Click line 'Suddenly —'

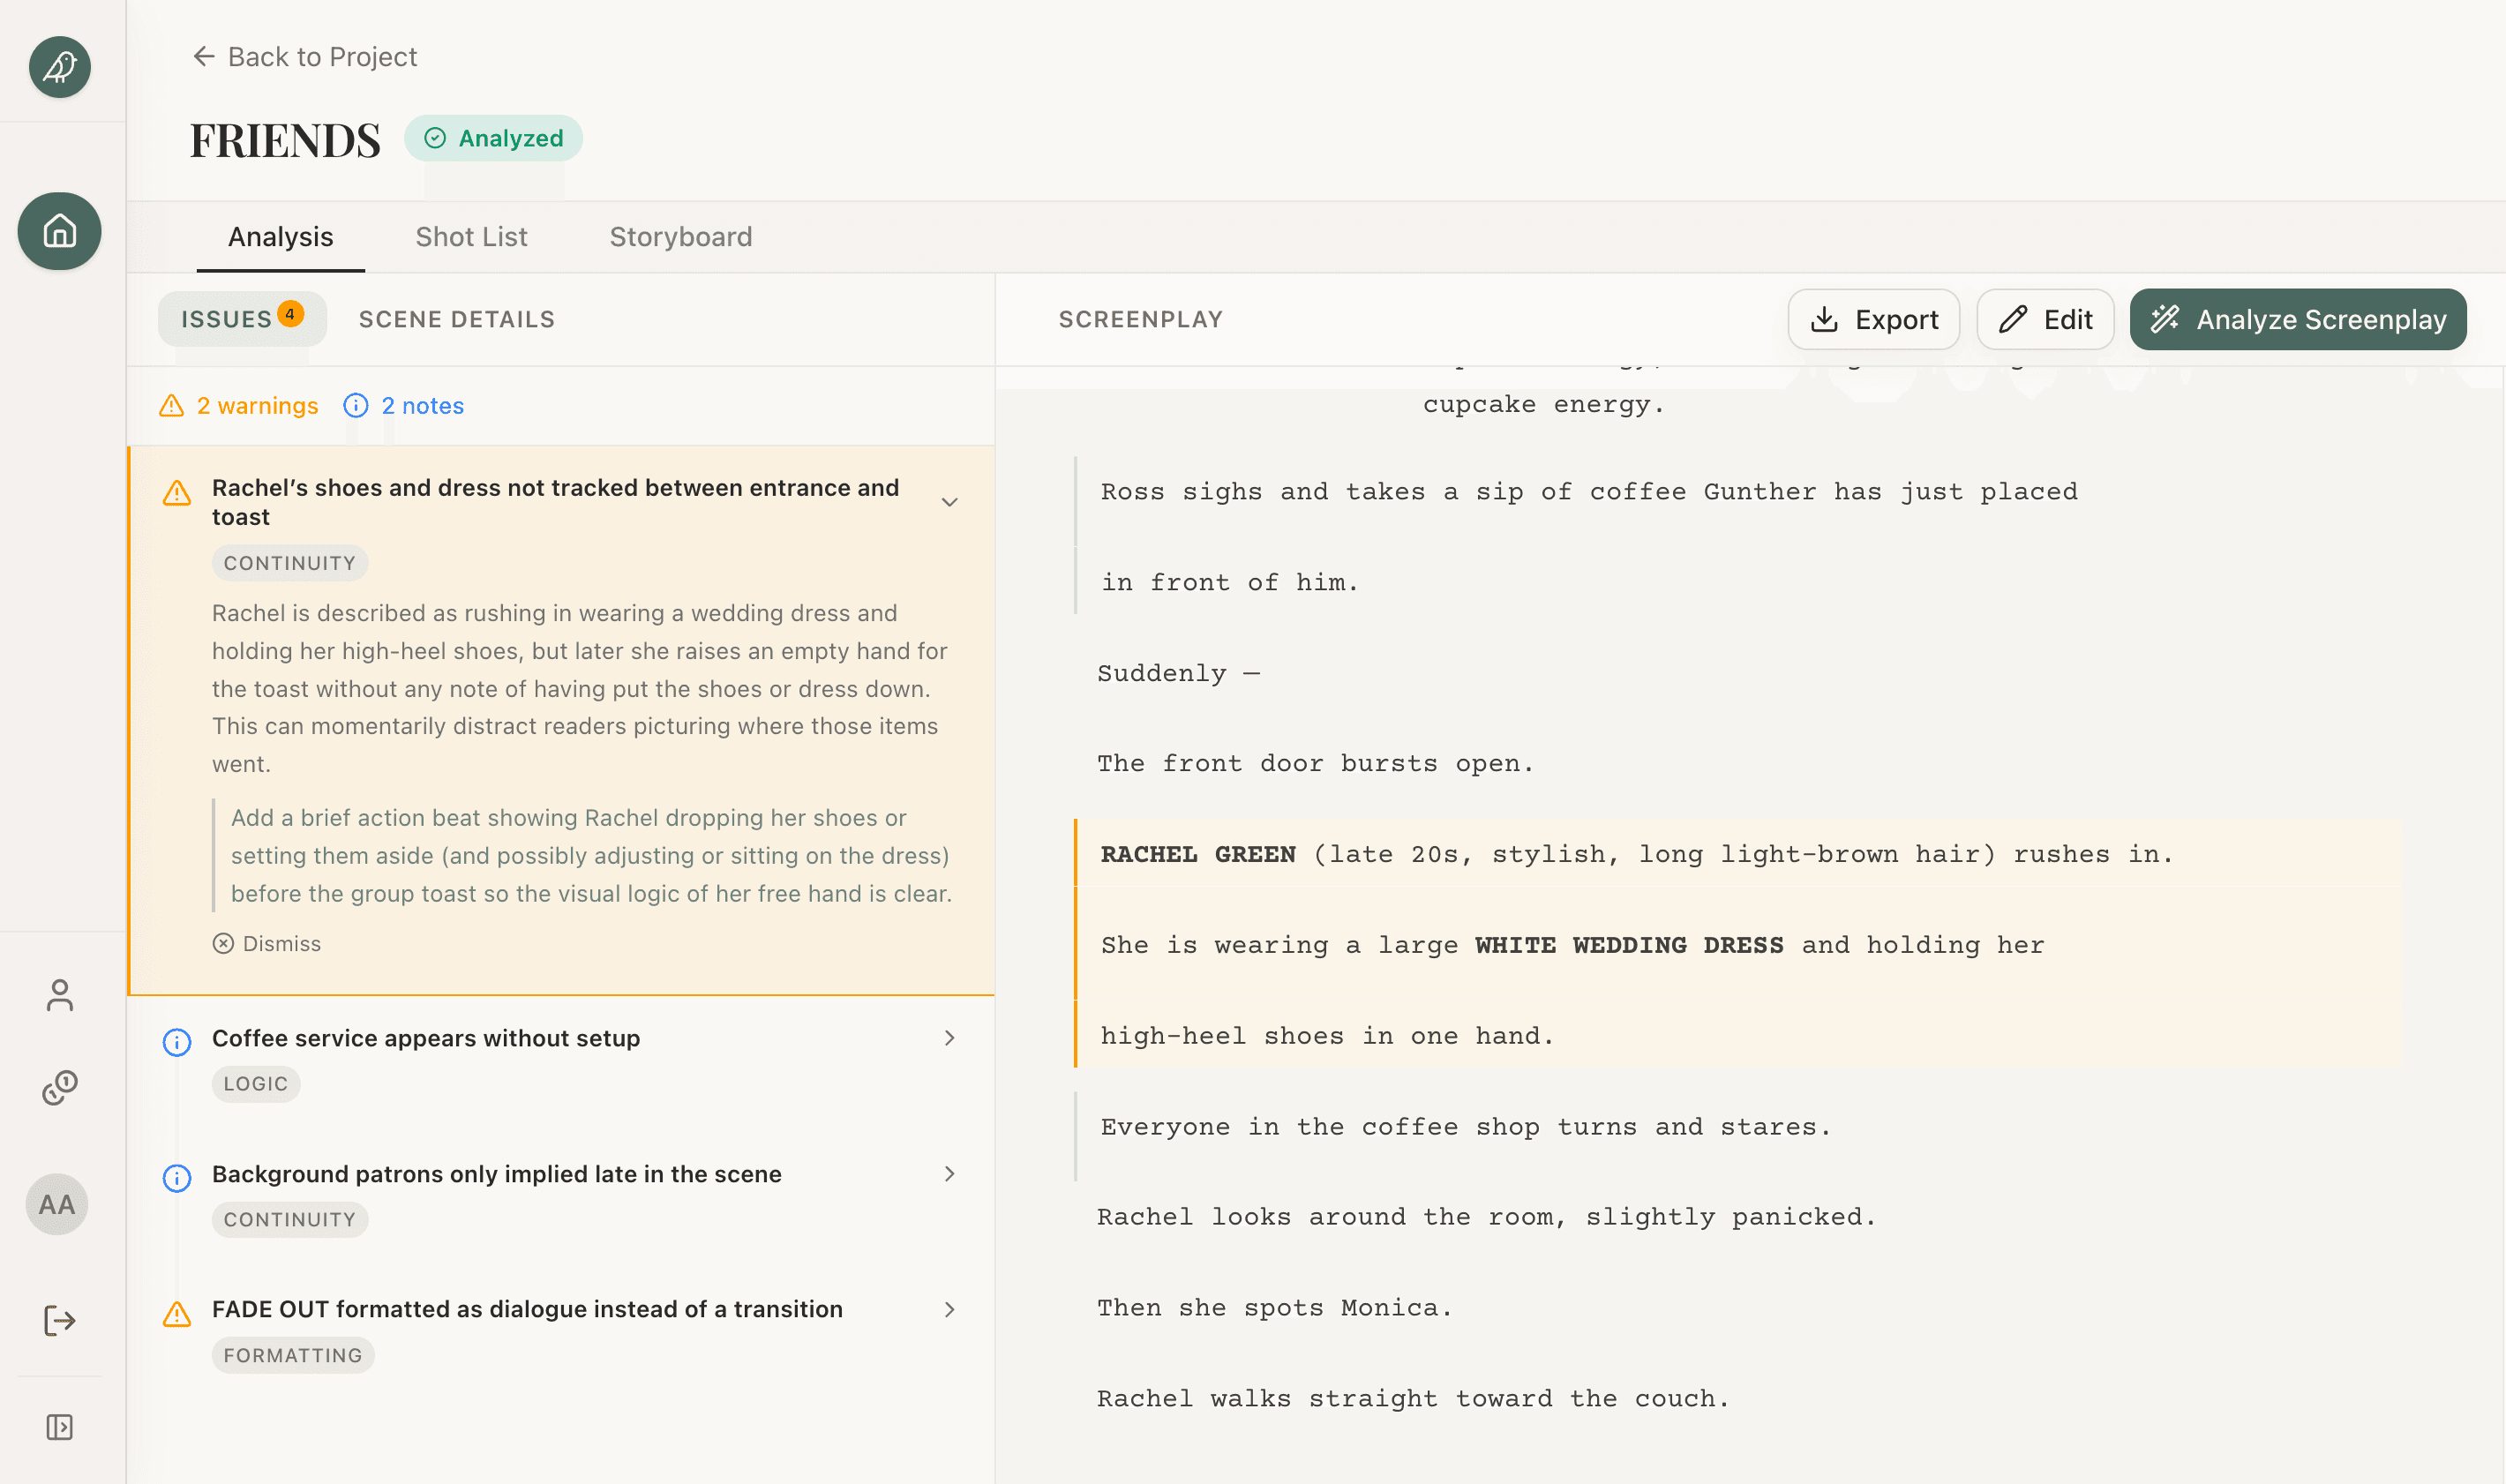click(x=1178, y=673)
